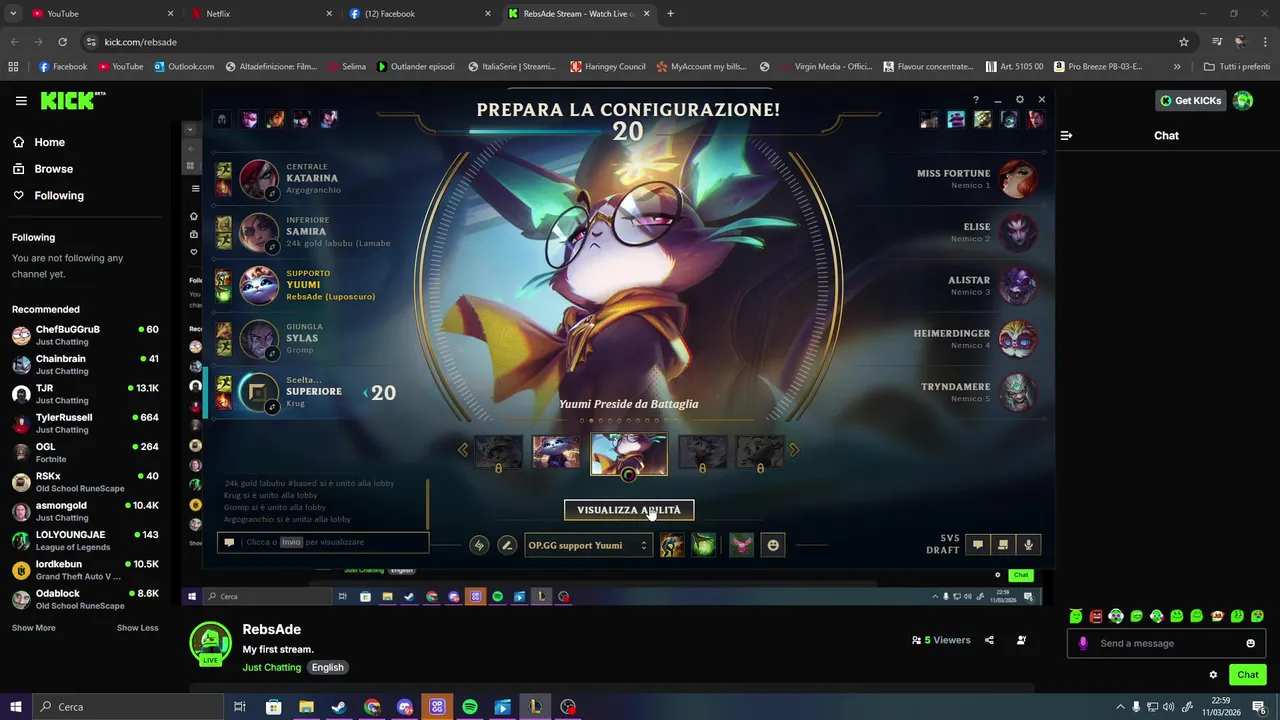
Task: Click the Send a message field
Action: point(1166,643)
